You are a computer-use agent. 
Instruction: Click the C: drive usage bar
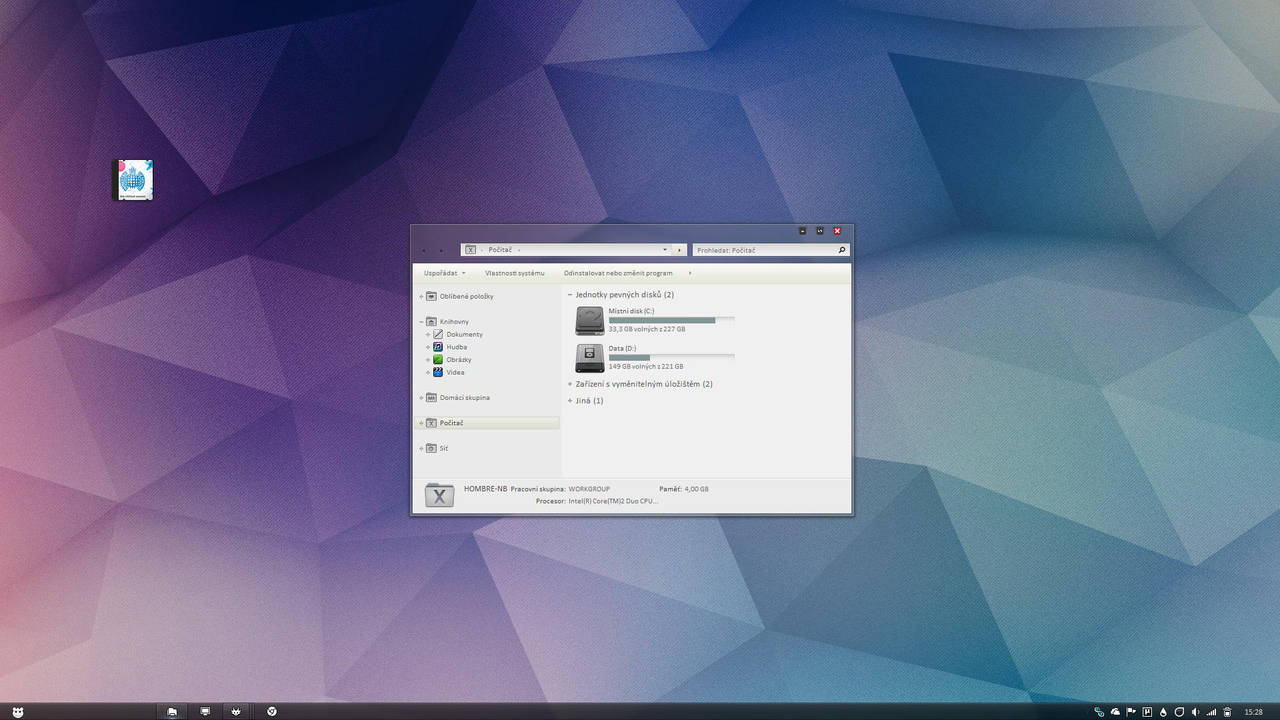[672, 320]
